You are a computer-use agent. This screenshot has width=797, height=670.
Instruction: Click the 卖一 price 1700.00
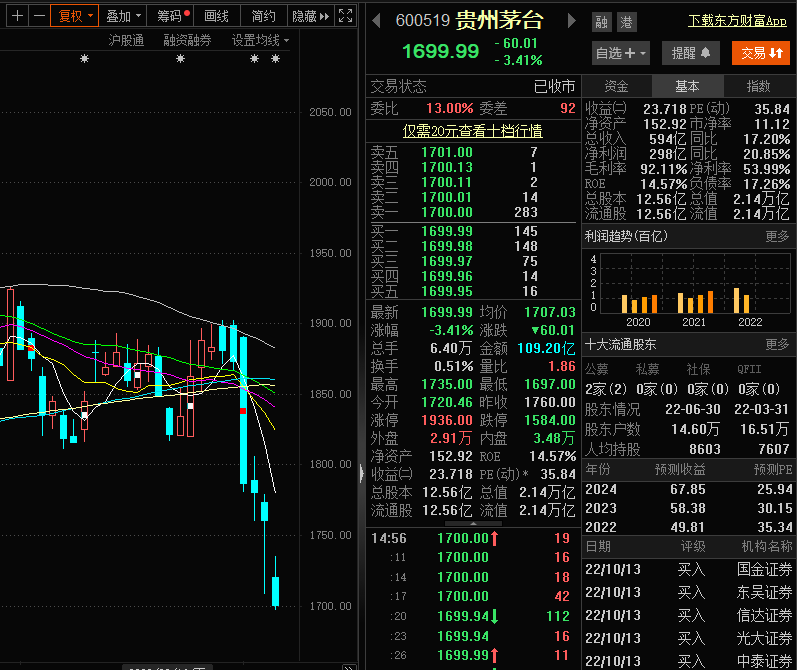pyautogui.click(x=447, y=212)
